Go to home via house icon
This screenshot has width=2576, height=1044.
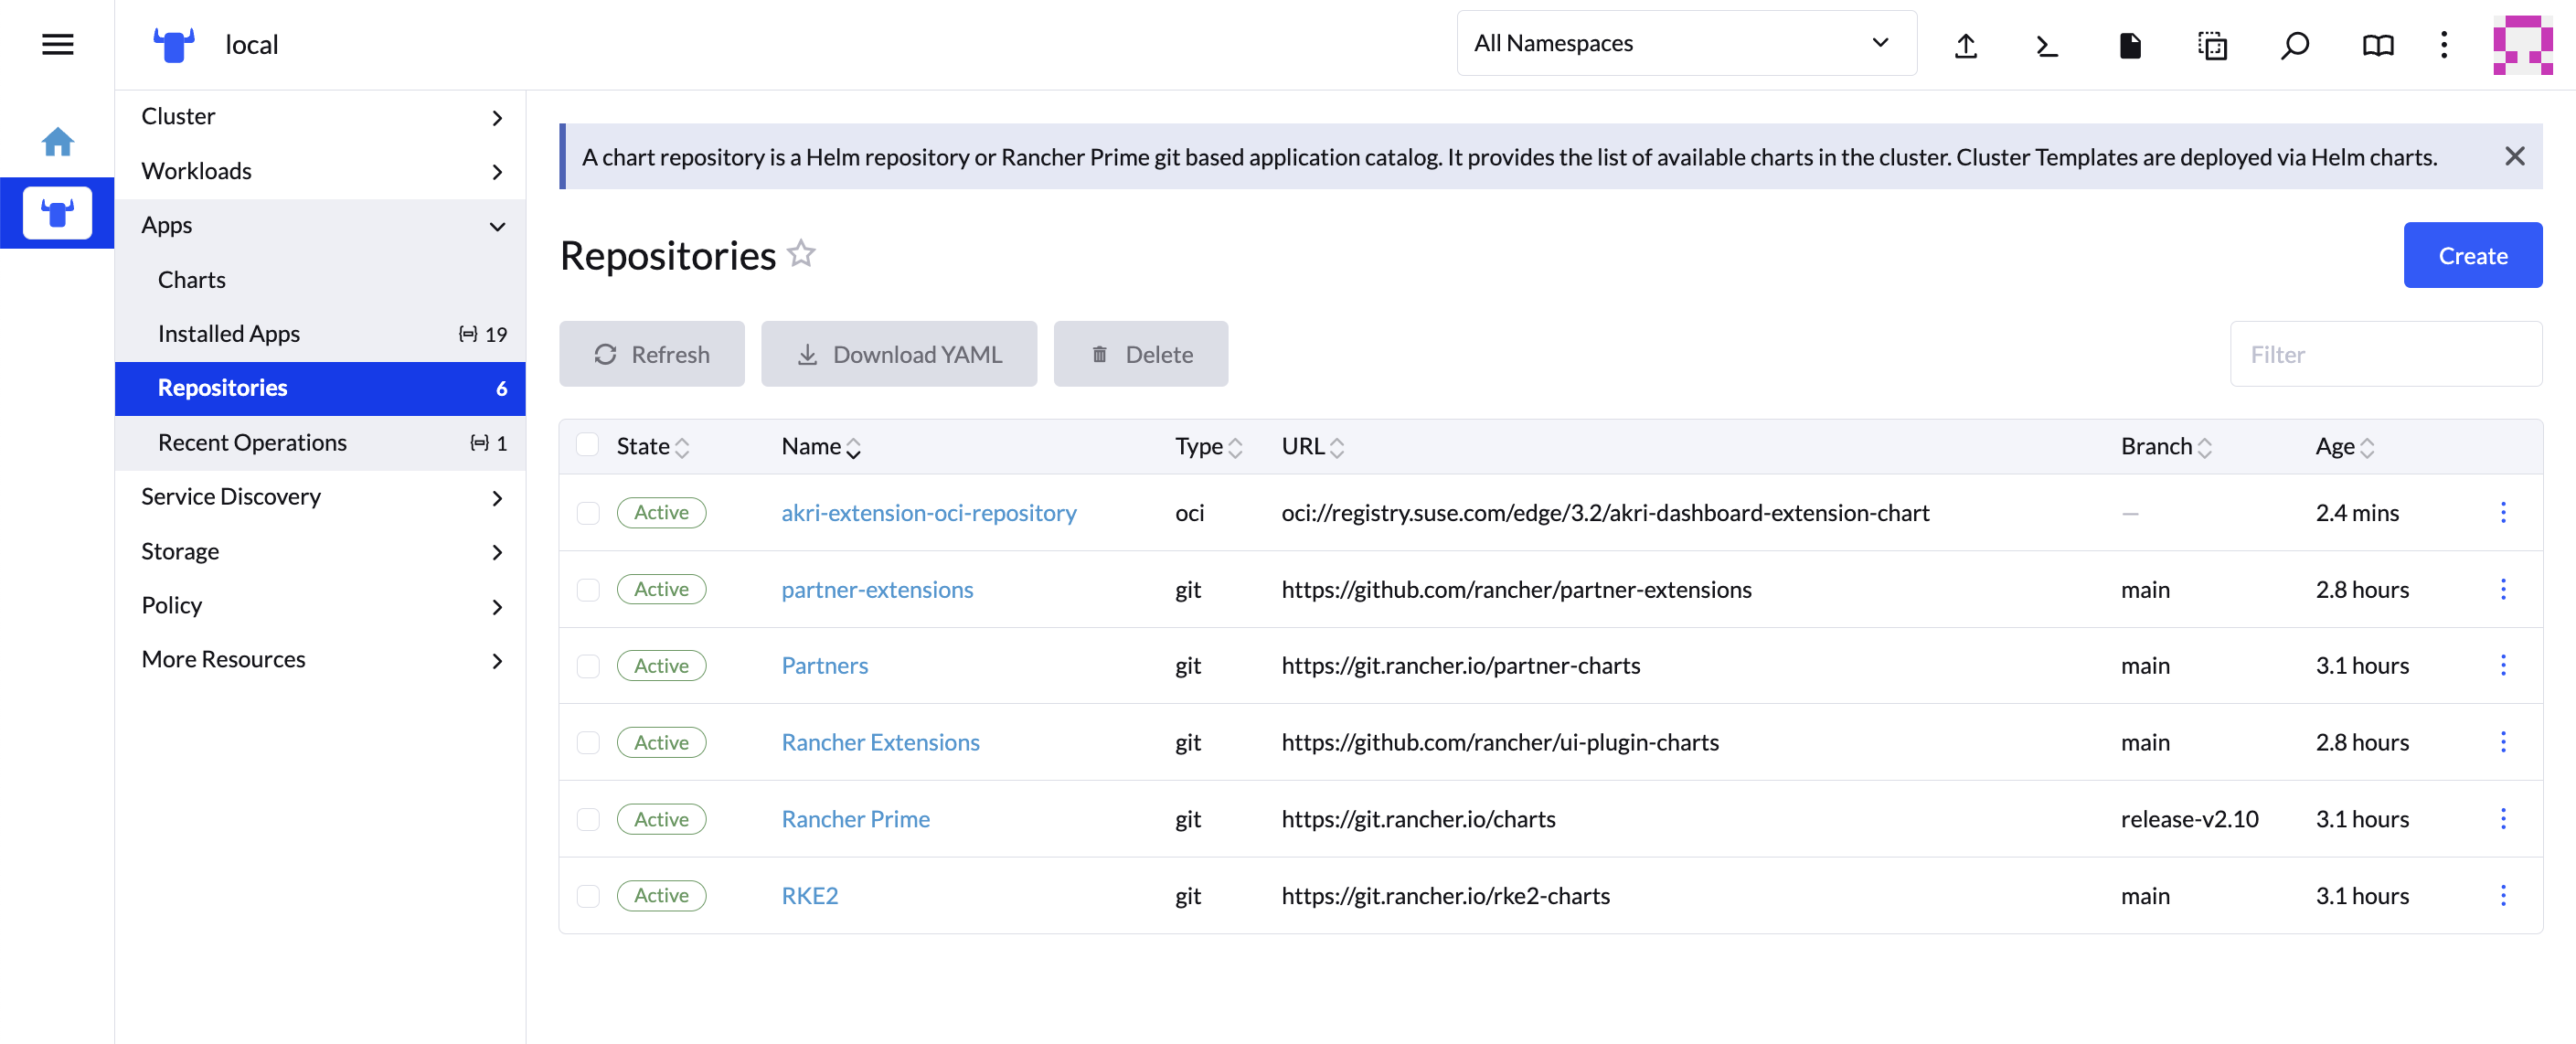(57, 142)
